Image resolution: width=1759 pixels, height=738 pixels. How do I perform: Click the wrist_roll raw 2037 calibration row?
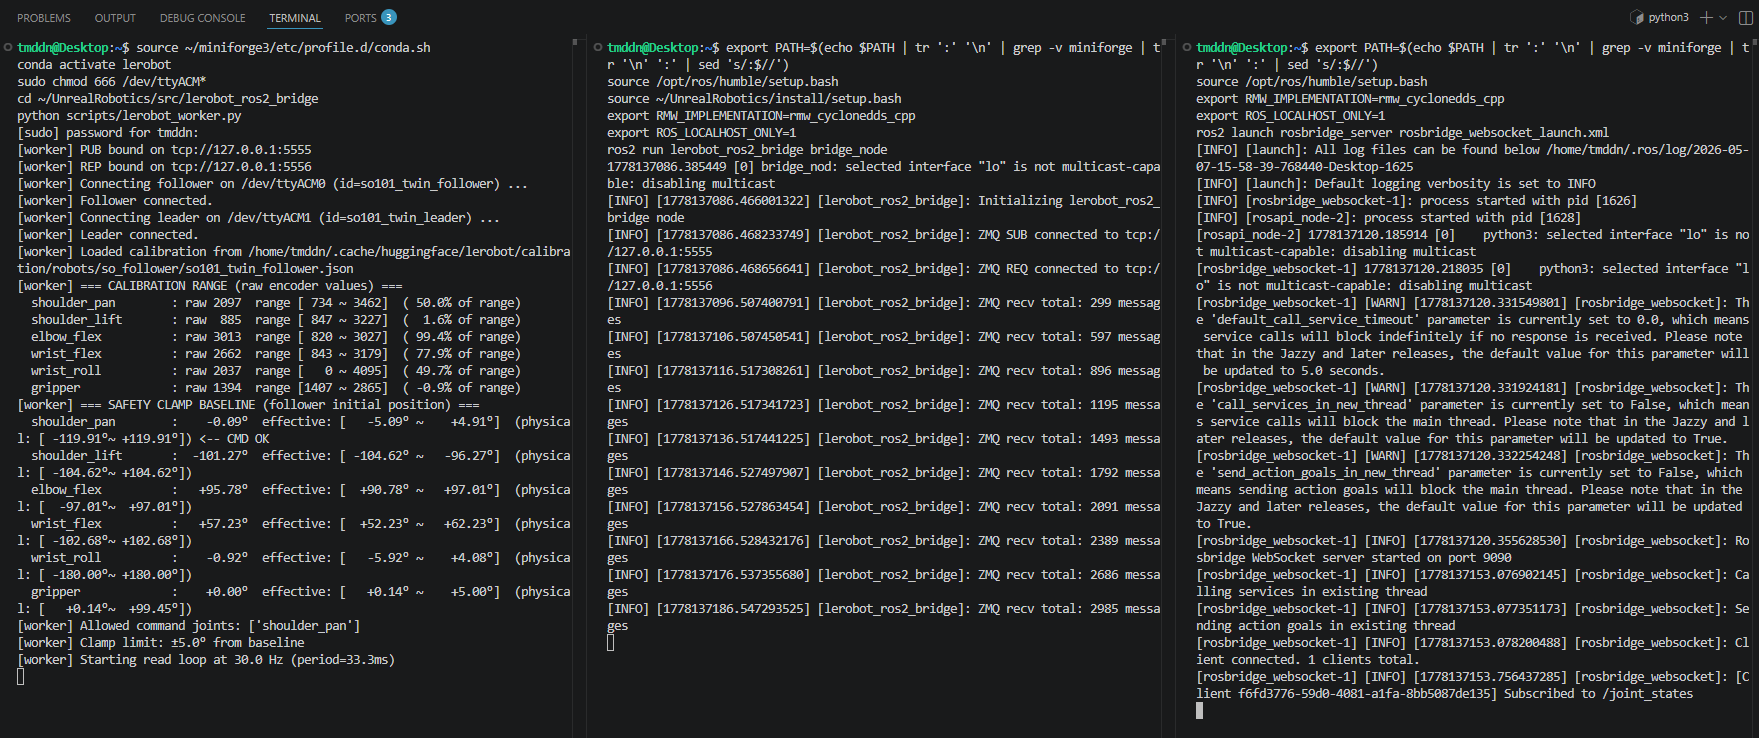click(x=276, y=370)
